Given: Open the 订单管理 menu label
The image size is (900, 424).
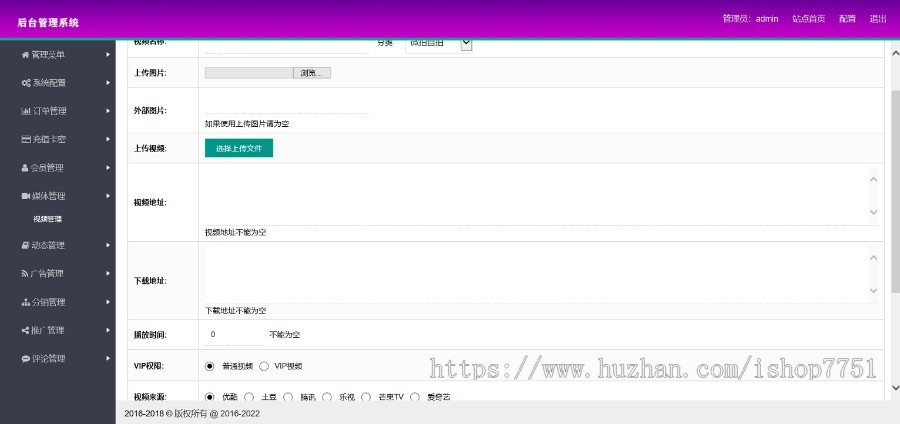Looking at the screenshot, I should (x=49, y=111).
